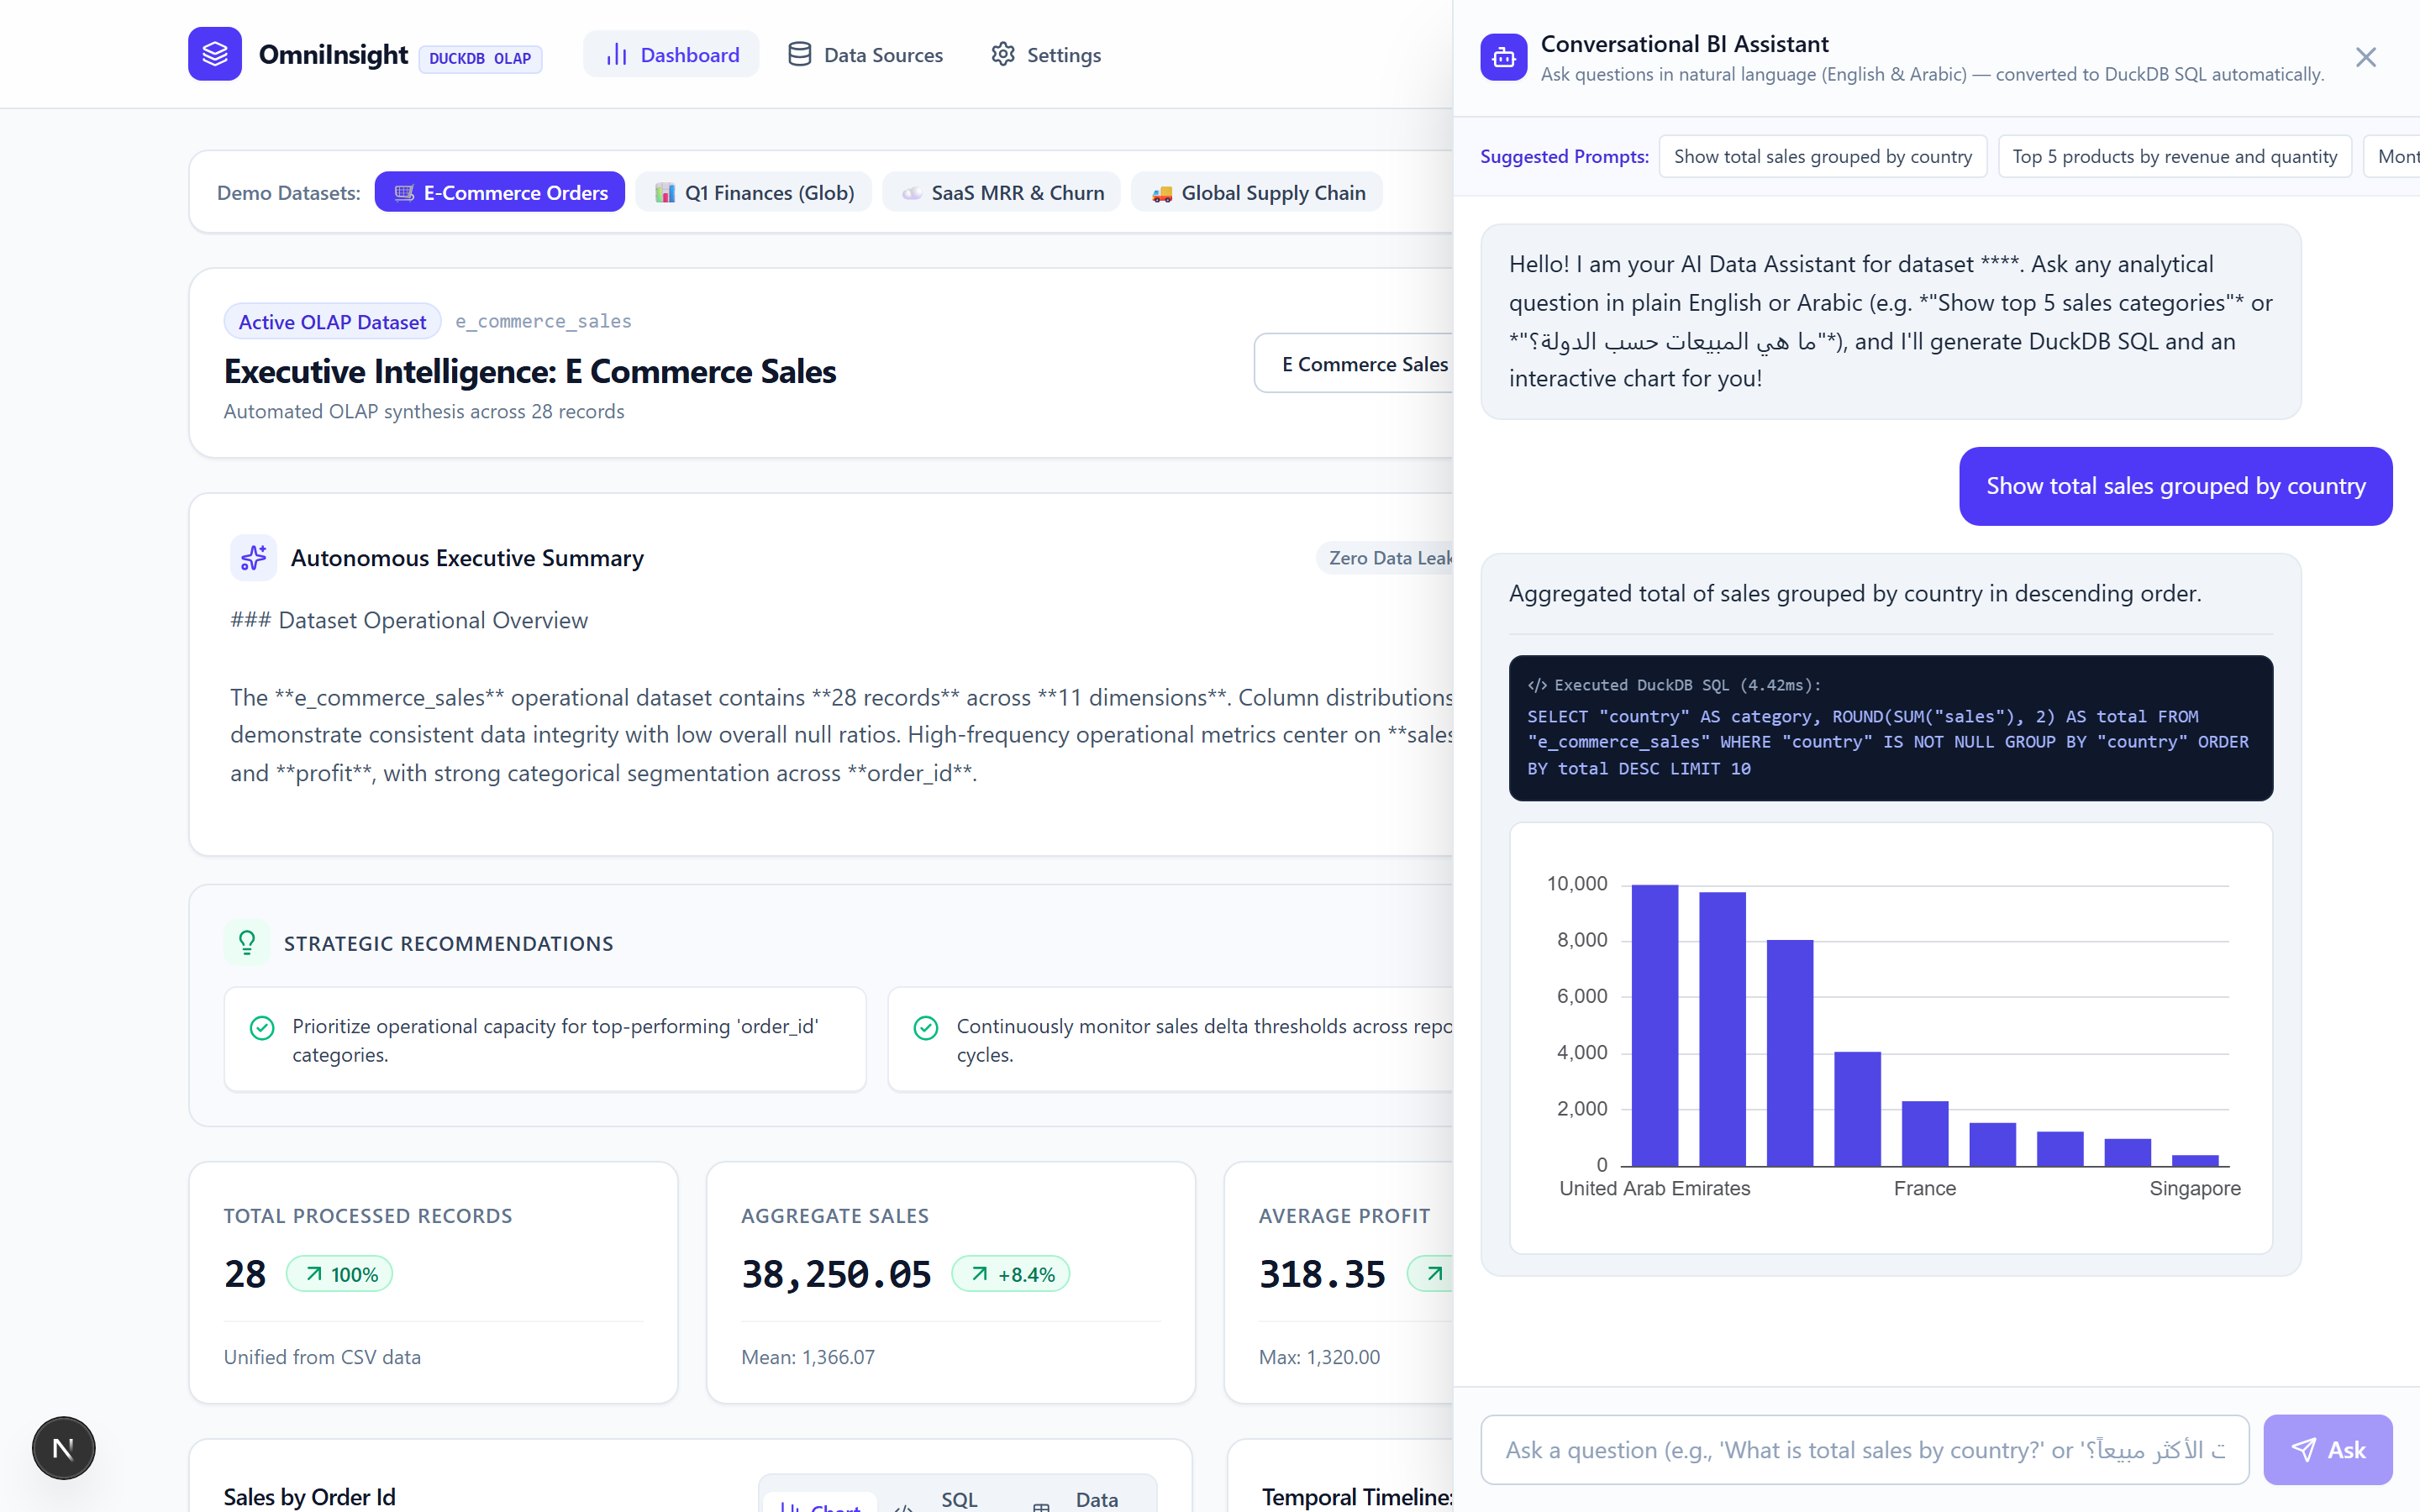
Task: Open the Settings tab
Action: tap(1046, 55)
